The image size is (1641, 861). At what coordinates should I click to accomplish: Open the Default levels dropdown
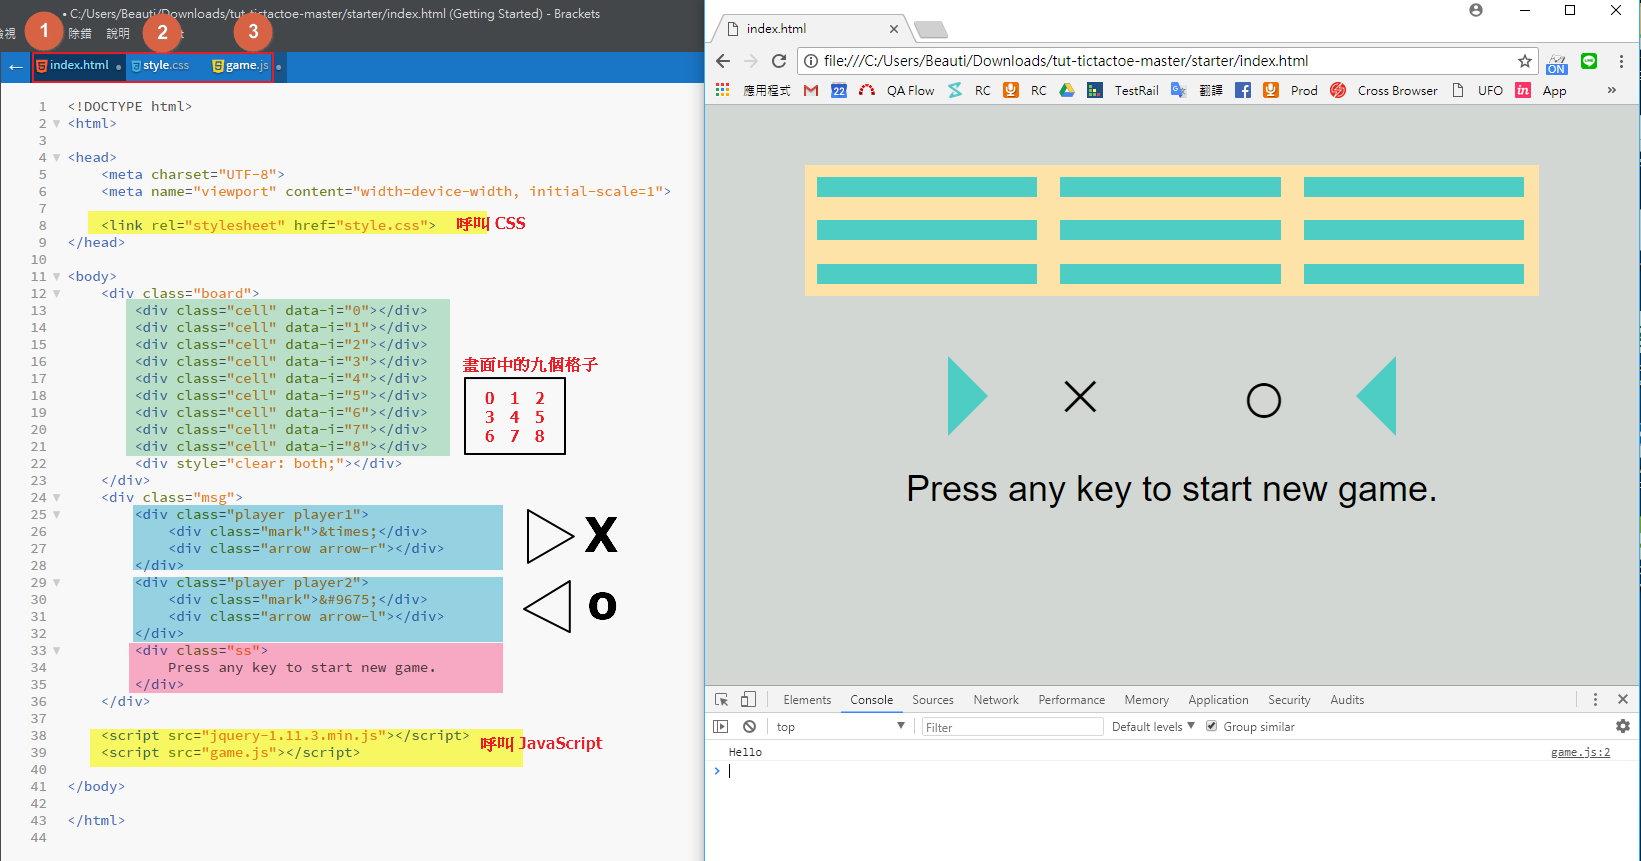pos(1153,727)
